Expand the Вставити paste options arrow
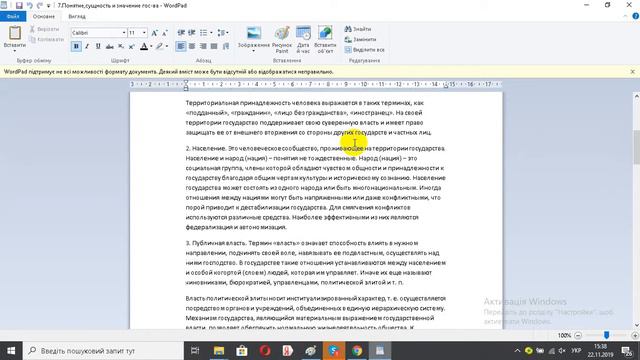 click(15, 51)
